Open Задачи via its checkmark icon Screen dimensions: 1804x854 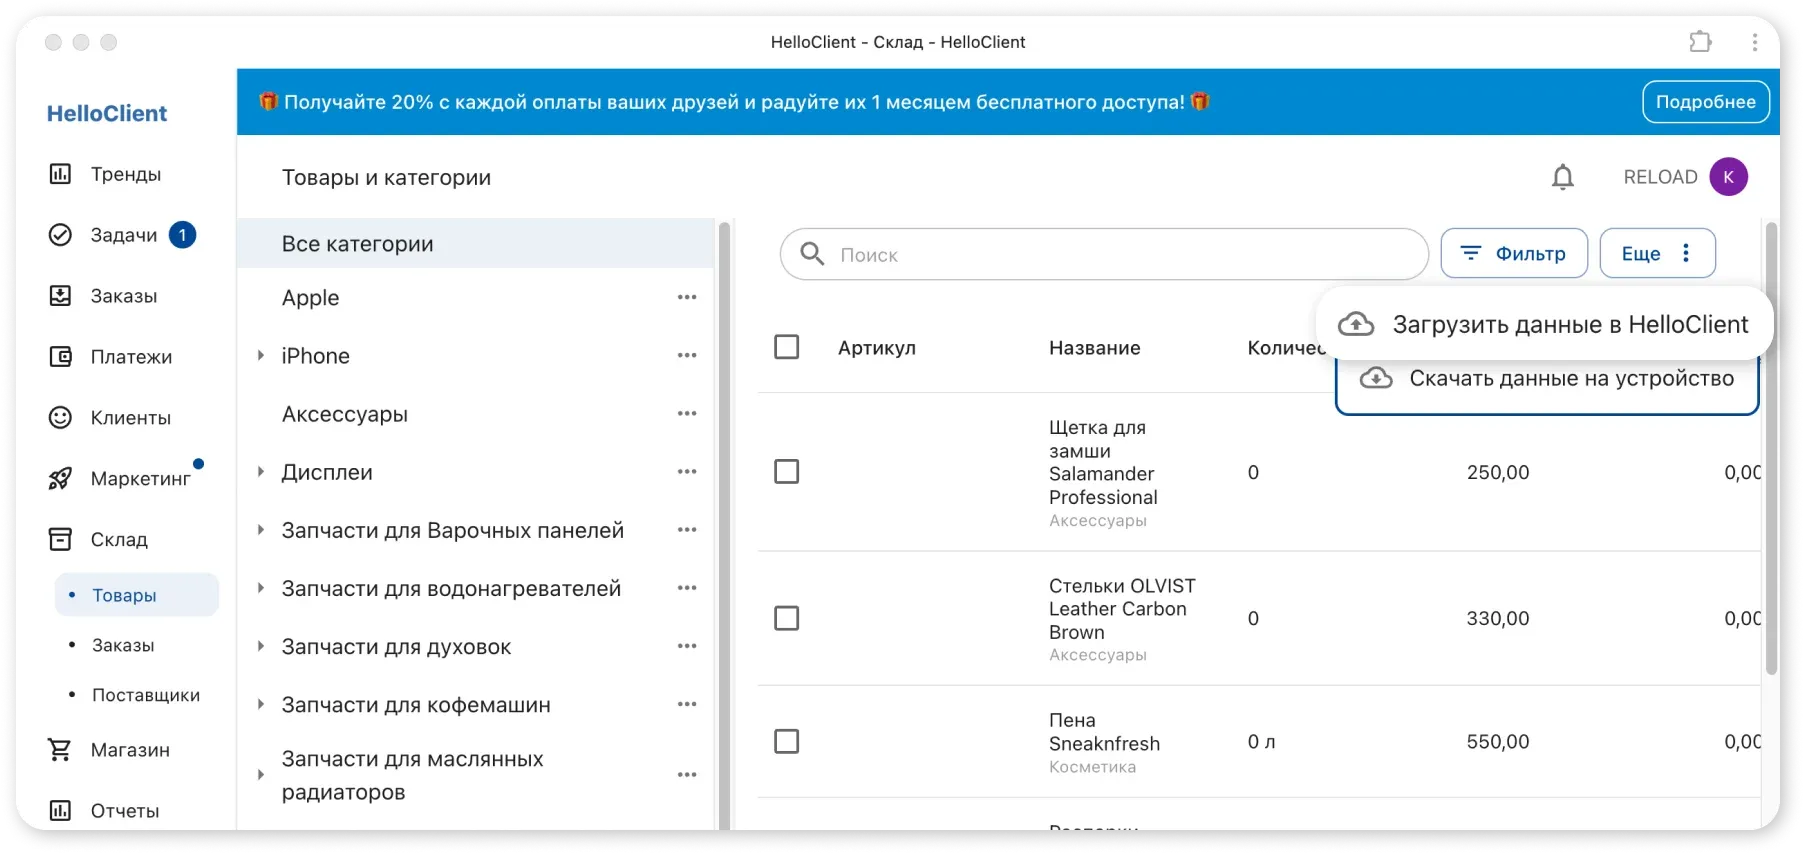60,235
